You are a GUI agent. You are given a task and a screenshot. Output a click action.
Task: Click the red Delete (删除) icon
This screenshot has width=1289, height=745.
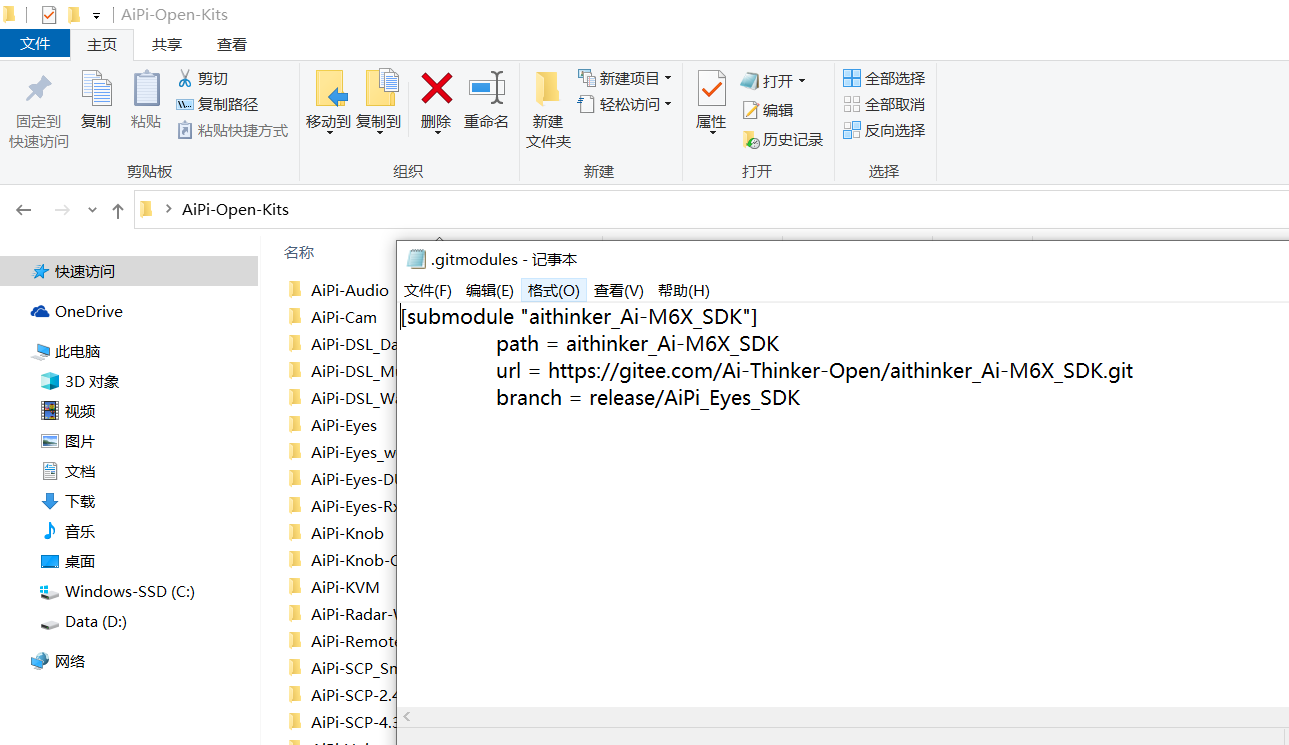436,89
